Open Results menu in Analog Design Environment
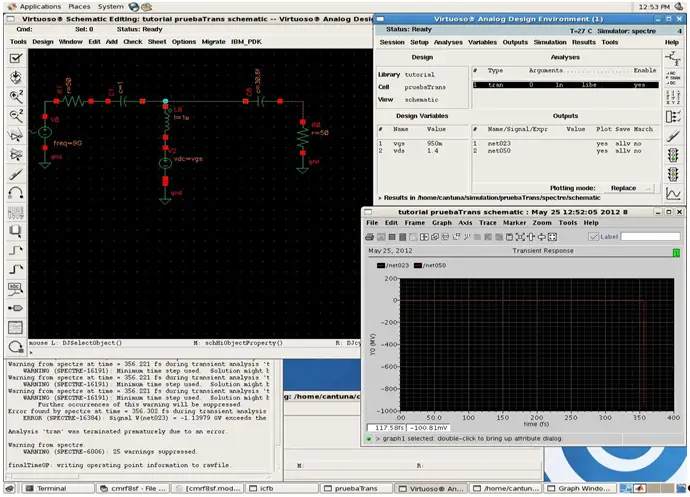The width and height of the screenshot is (690, 497). click(x=584, y=42)
